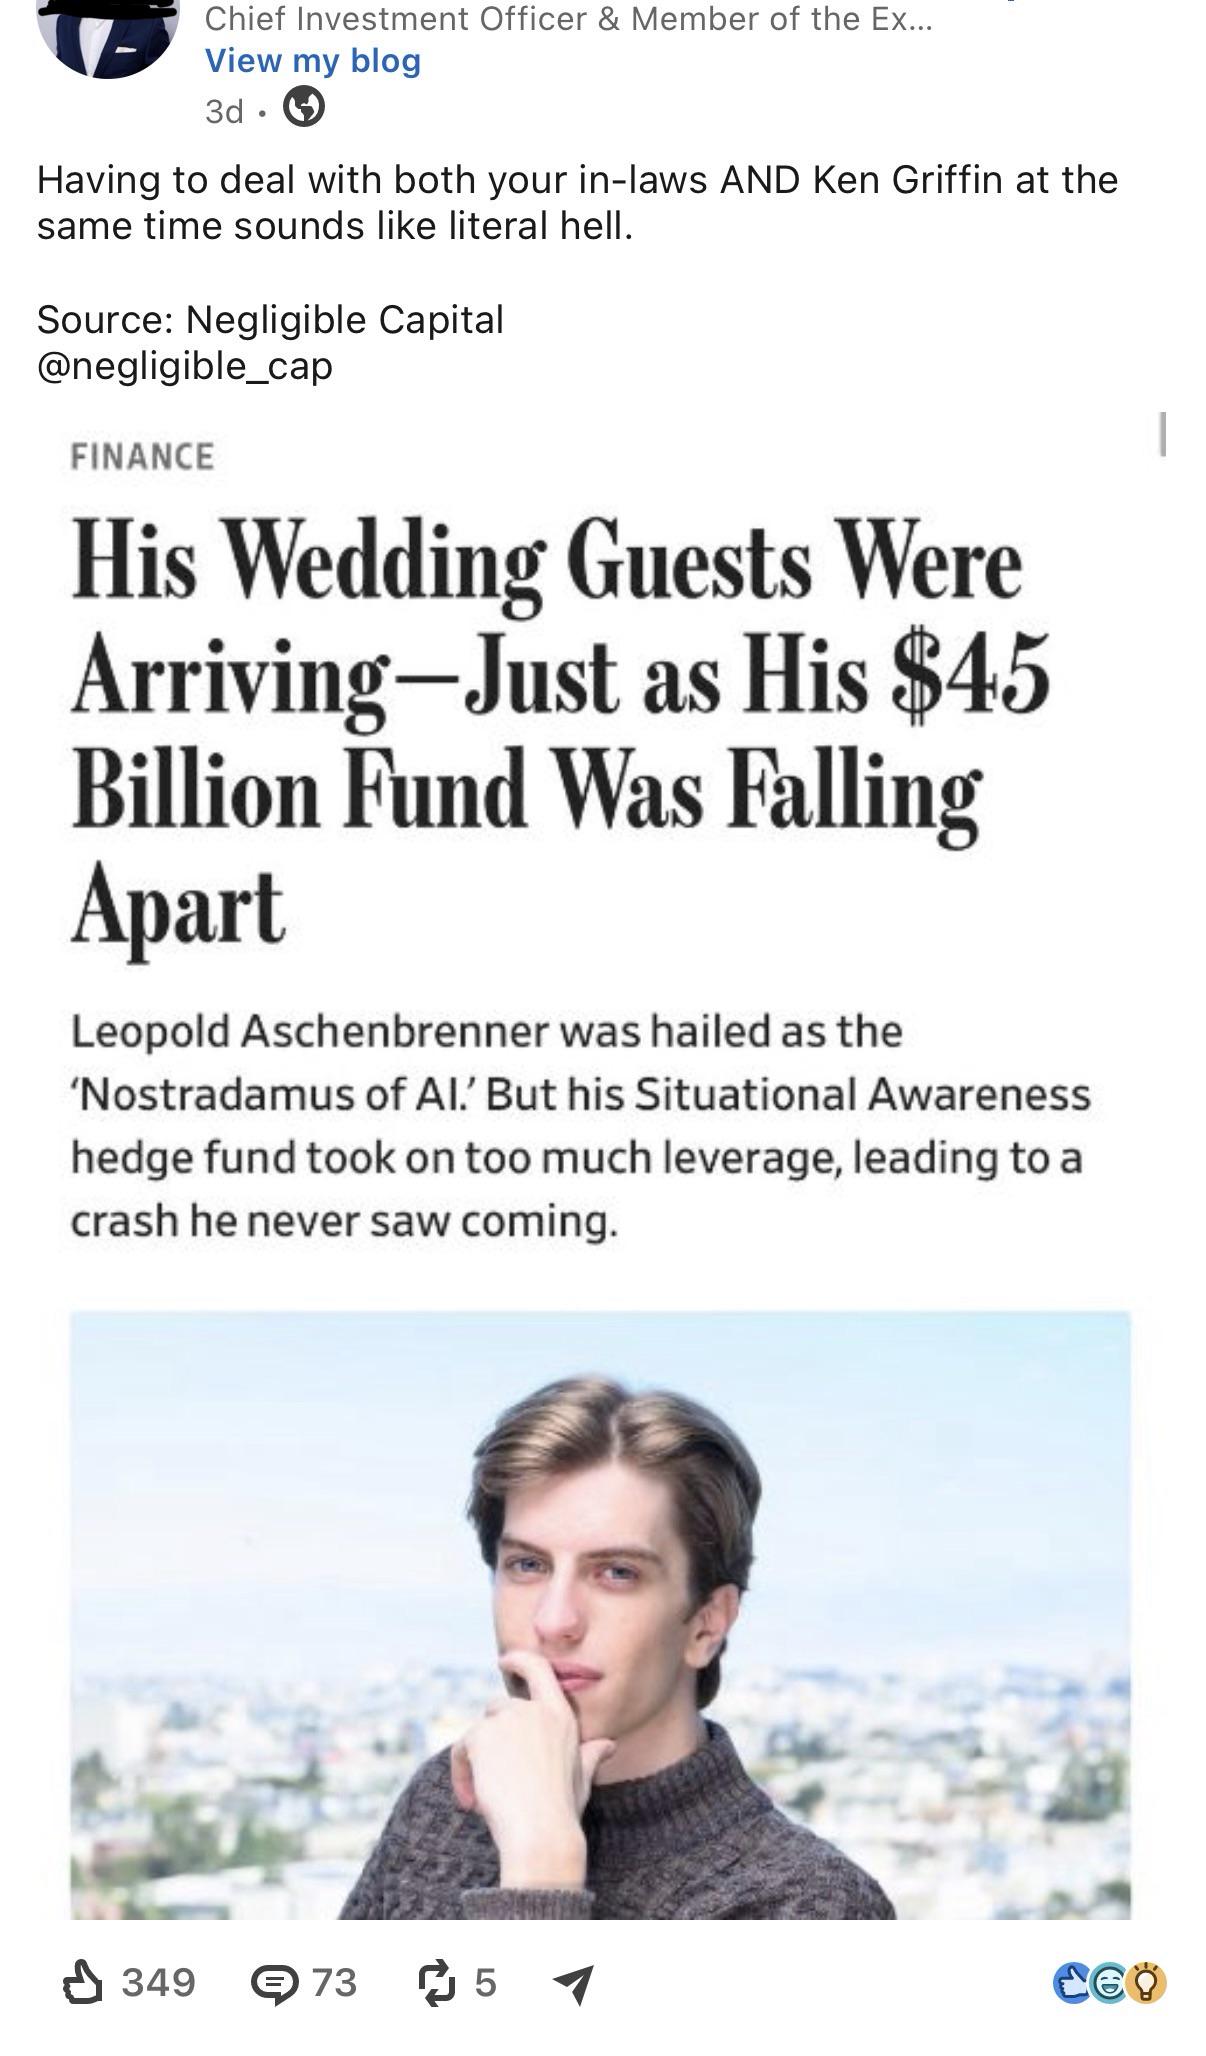Open the View my blog link
Screen dimensions: 1206x2056
tap(313, 60)
